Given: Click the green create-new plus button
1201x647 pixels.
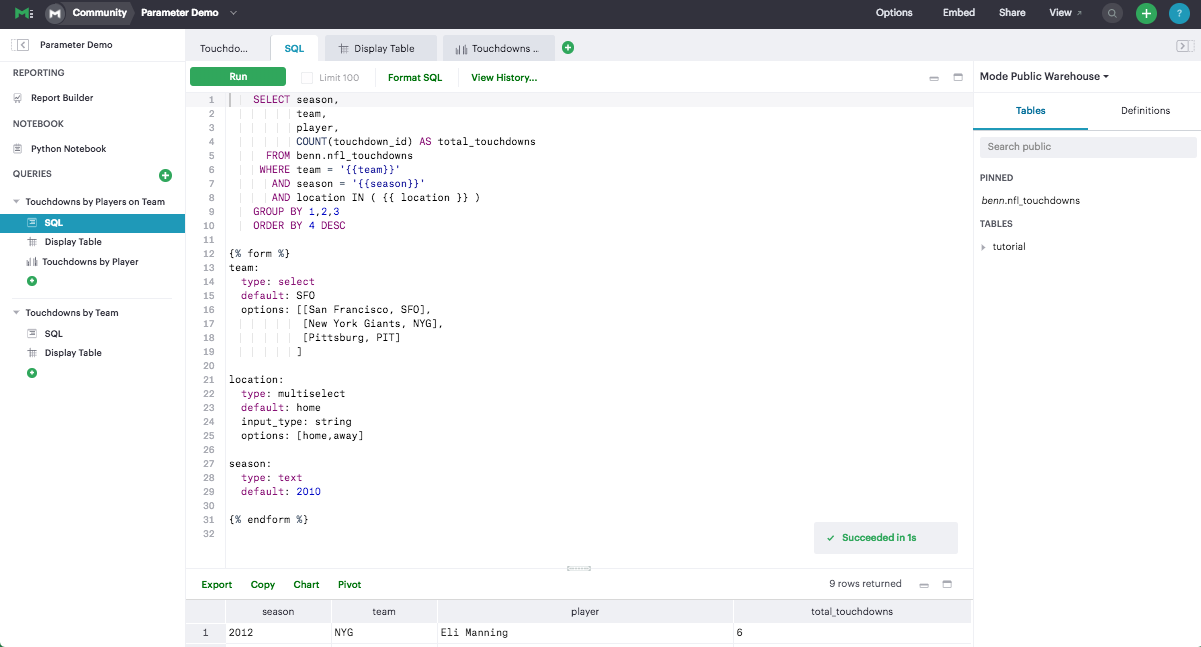Looking at the screenshot, I should point(1146,13).
